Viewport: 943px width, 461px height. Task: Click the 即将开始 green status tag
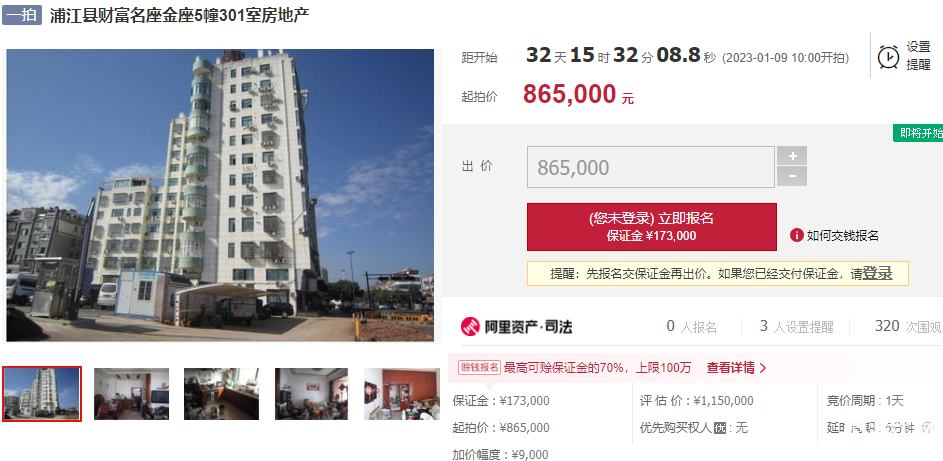click(918, 133)
